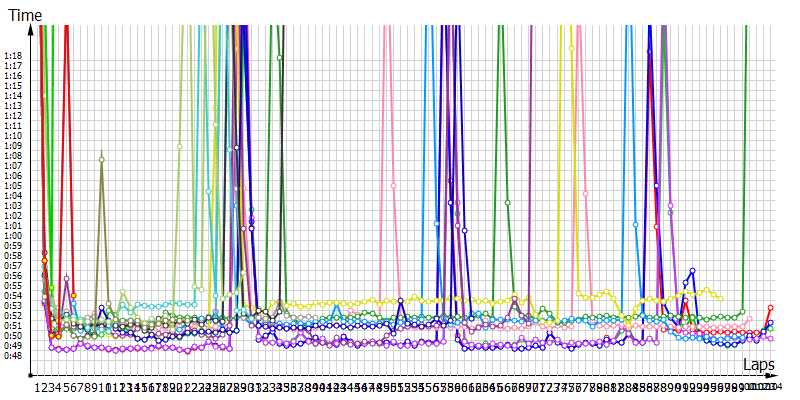Click lap number 1 on the horizontal axis
Screen dimensions: 800x400
click(39, 387)
